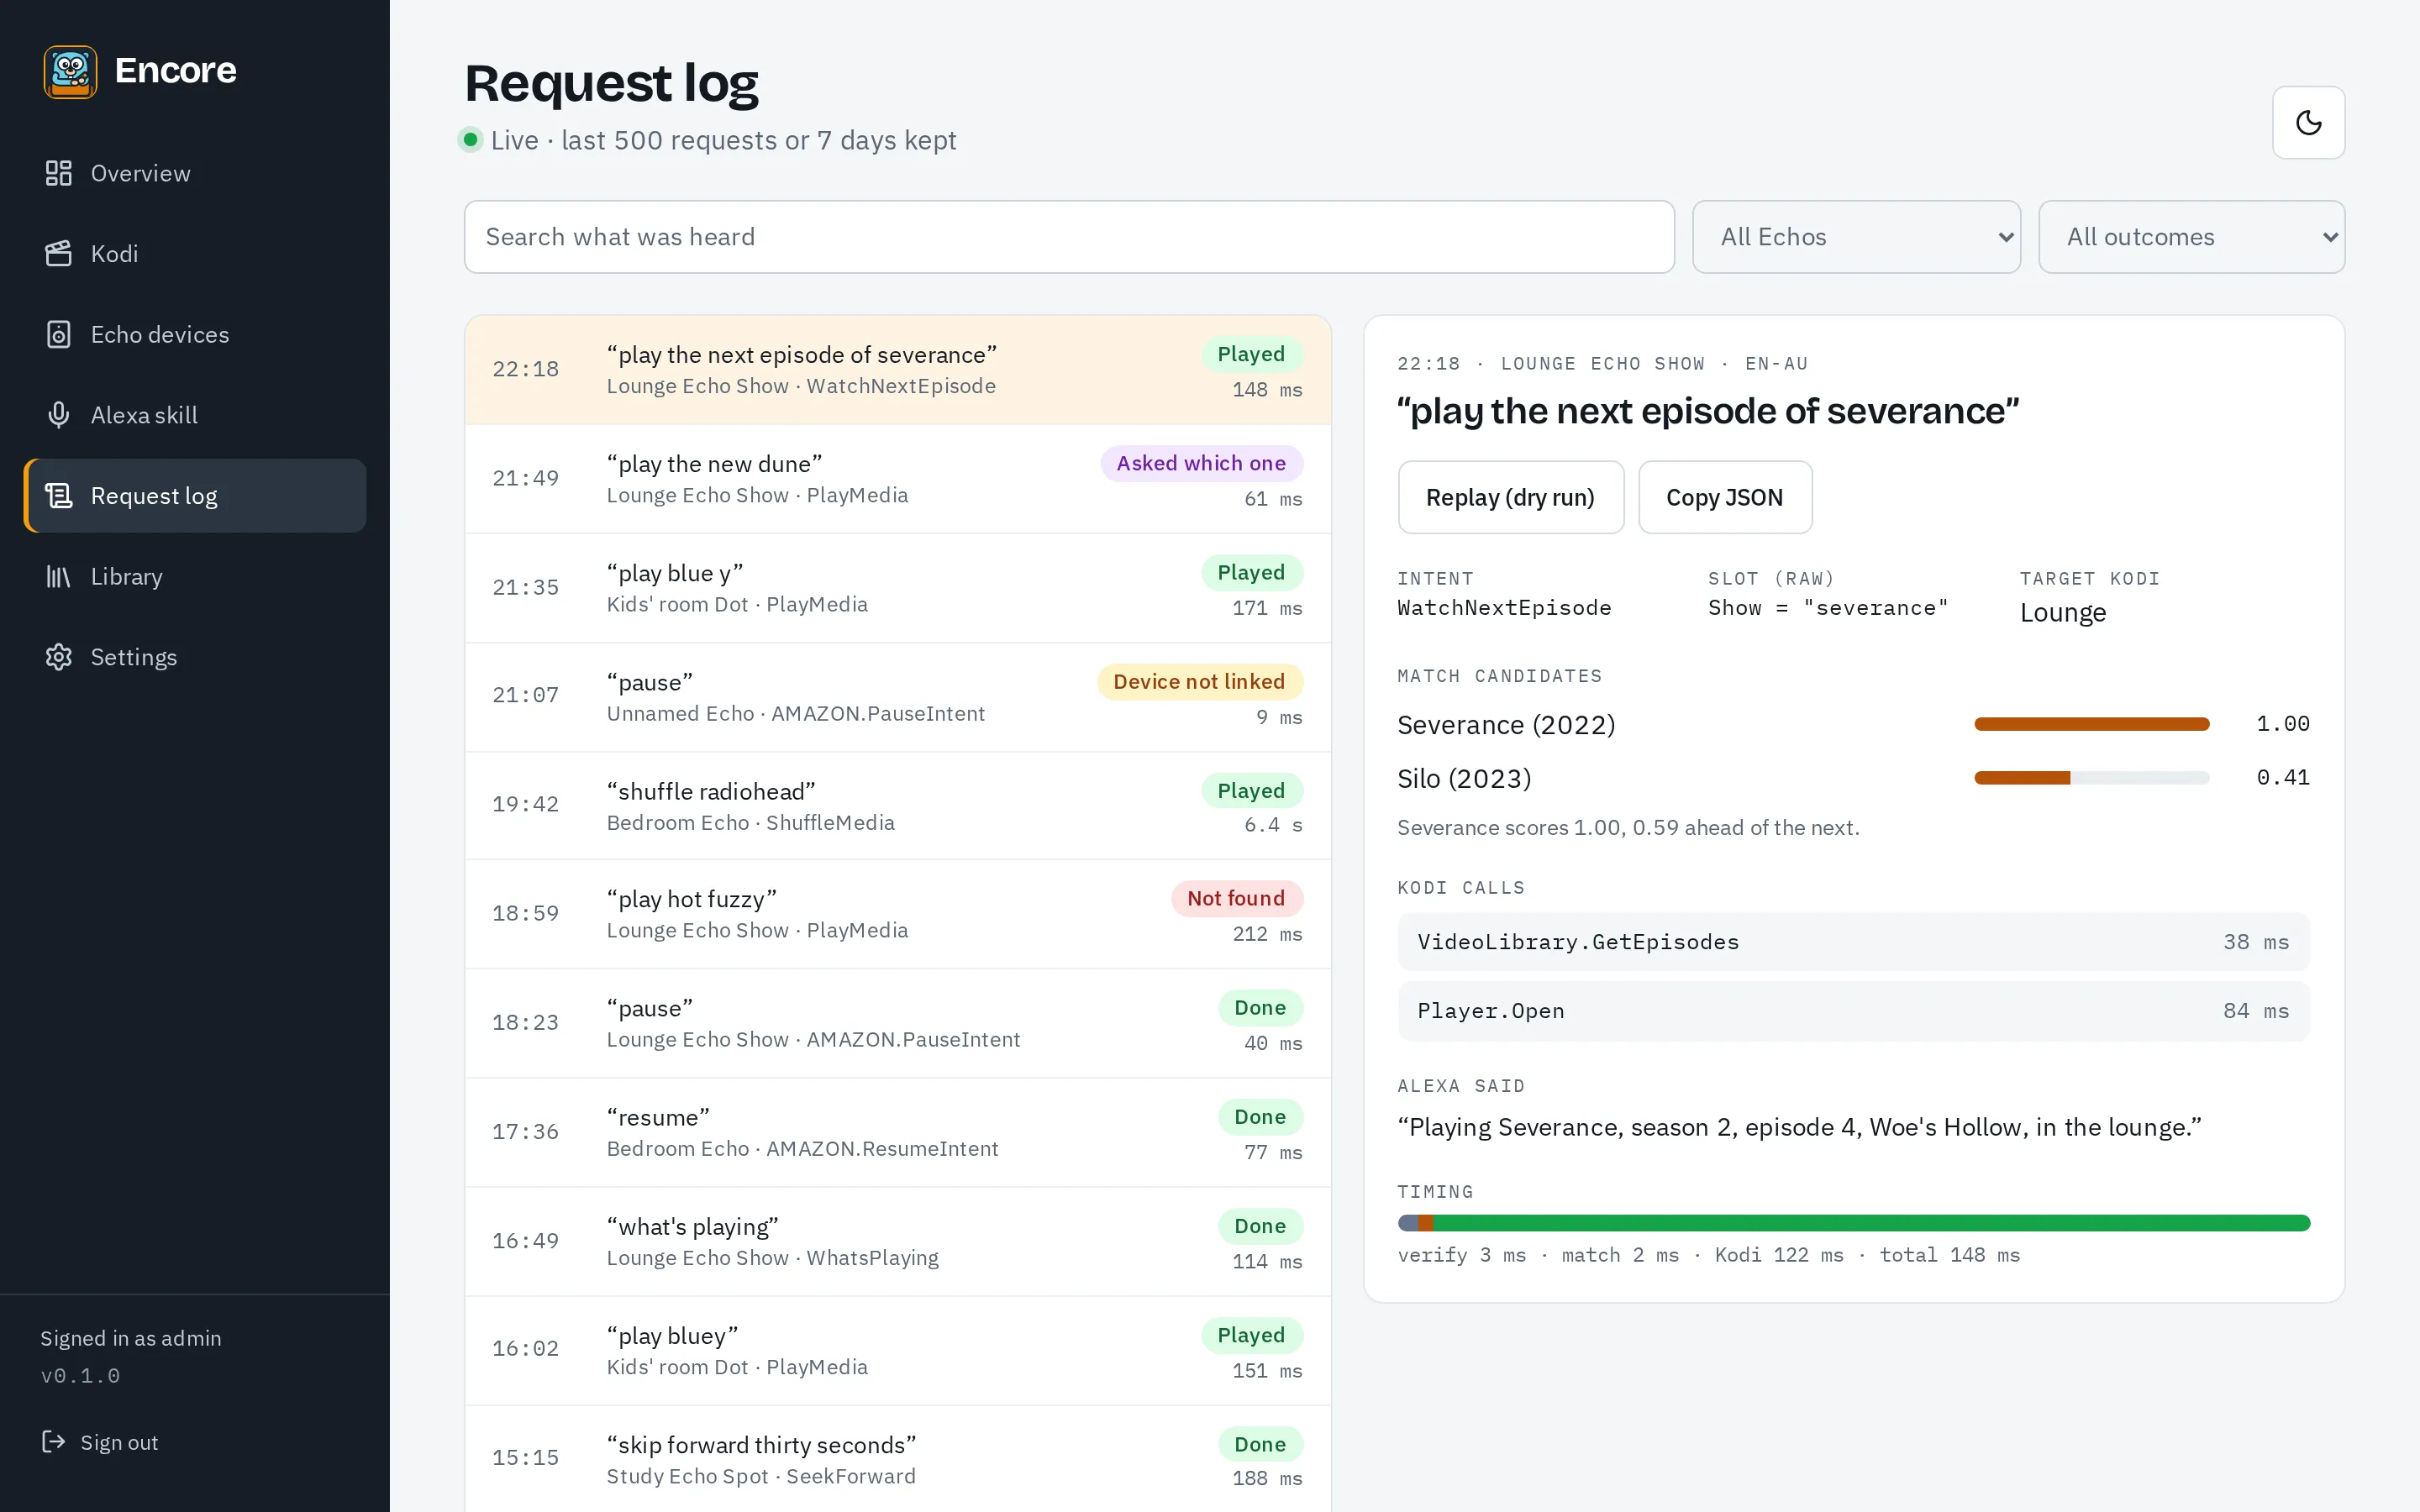This screenshot has width=2420, height=1512.
Task: Open the All Echos dropdown
Action: [1856, 237]
